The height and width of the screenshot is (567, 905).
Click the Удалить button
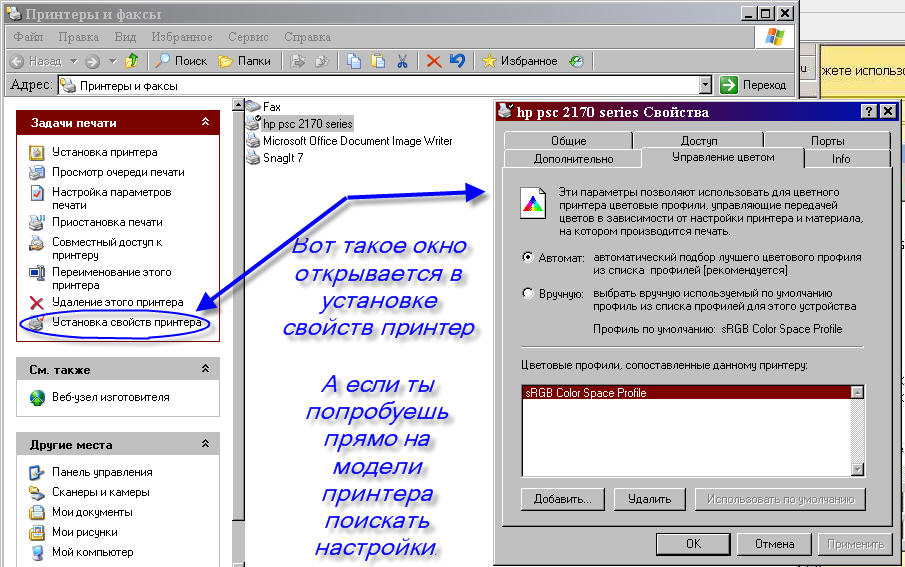click(649, 499)
